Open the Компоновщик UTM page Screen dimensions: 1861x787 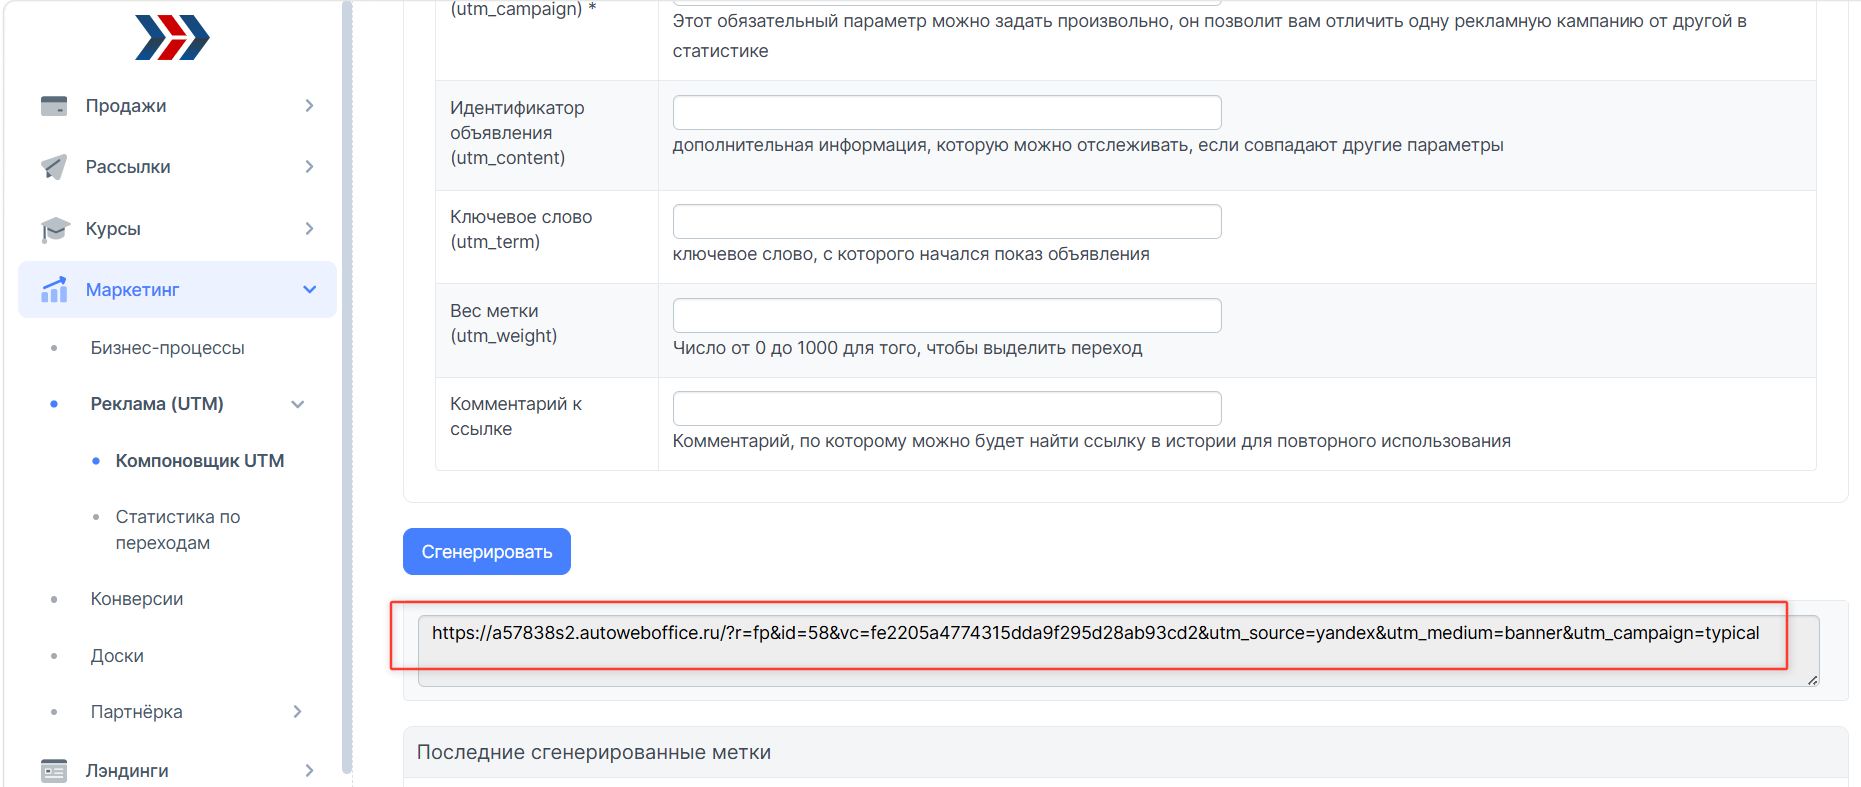point(200,461)
